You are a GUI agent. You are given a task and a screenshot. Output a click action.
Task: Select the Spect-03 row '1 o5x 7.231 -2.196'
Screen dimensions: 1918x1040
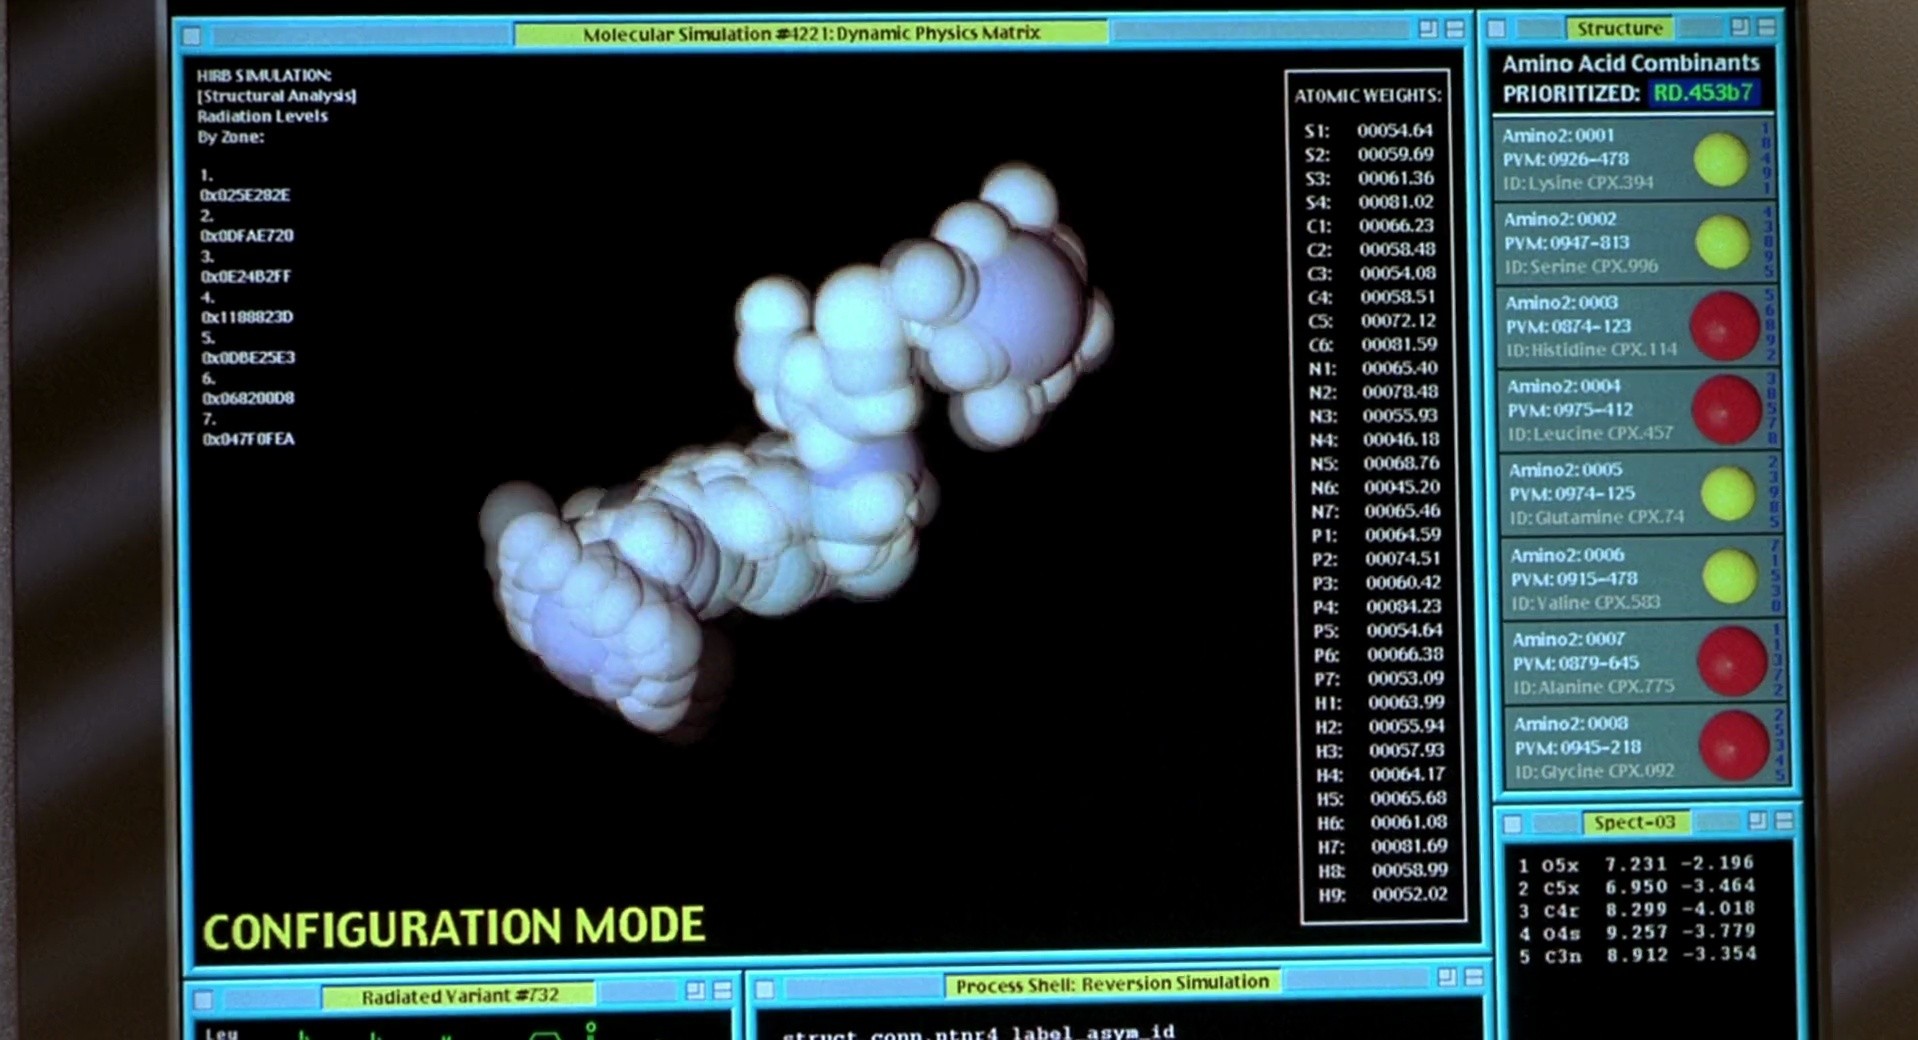click(1635, 864)
